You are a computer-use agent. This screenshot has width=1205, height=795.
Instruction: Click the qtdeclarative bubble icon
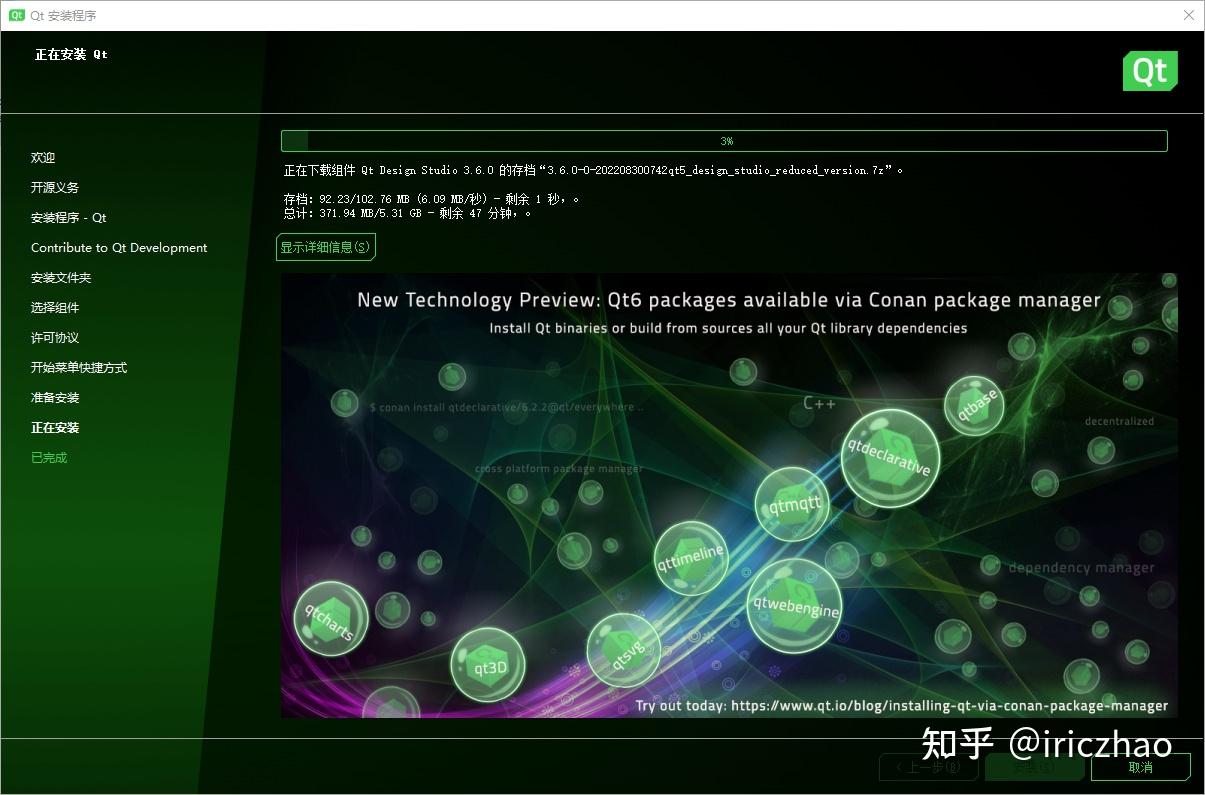[890, 458]
